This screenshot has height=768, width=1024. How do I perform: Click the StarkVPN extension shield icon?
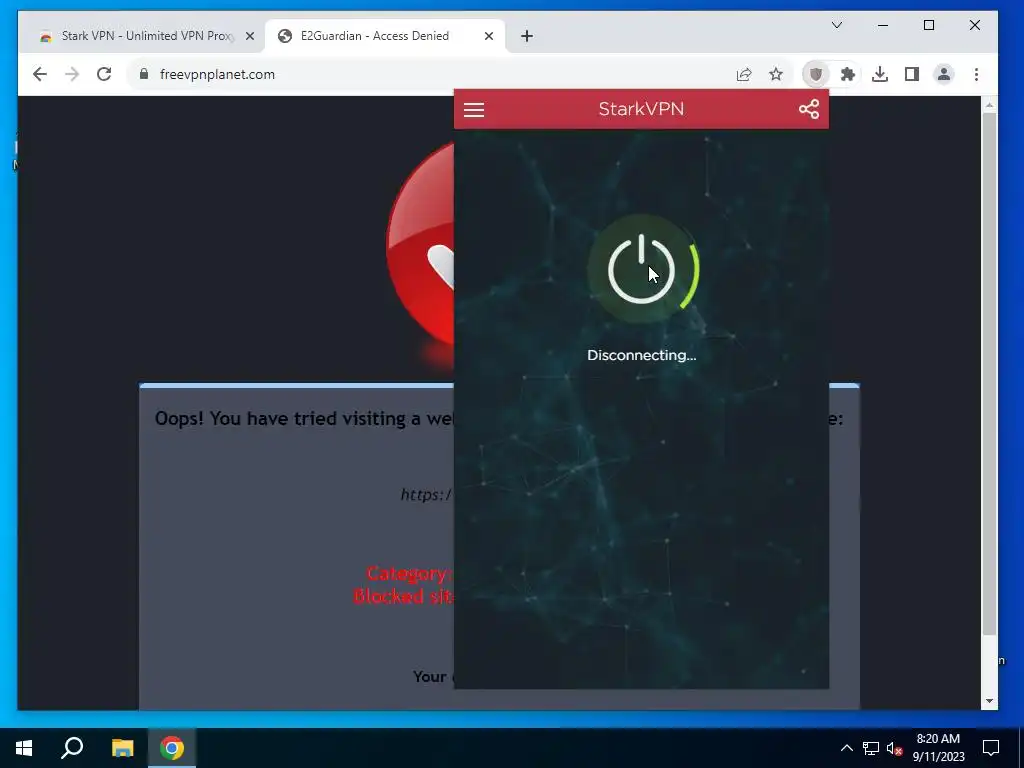(x=815, y=74)
